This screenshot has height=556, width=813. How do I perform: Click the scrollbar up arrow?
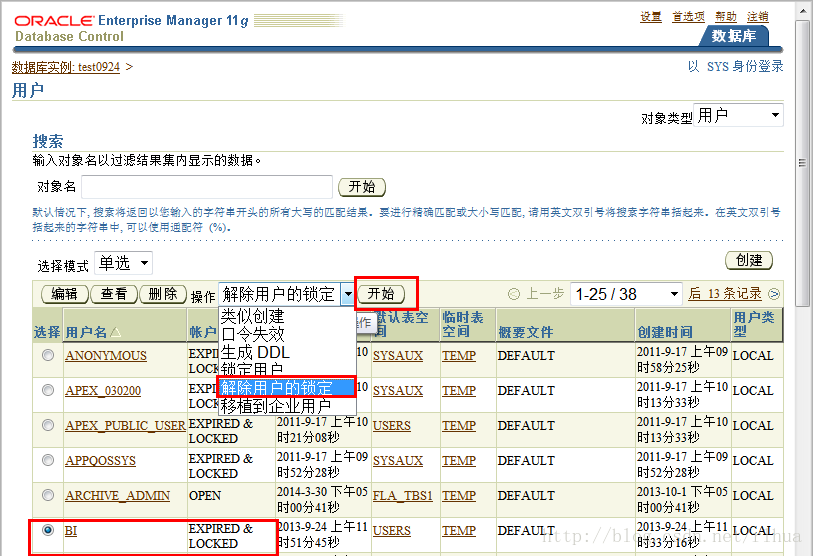pos(802,9)
